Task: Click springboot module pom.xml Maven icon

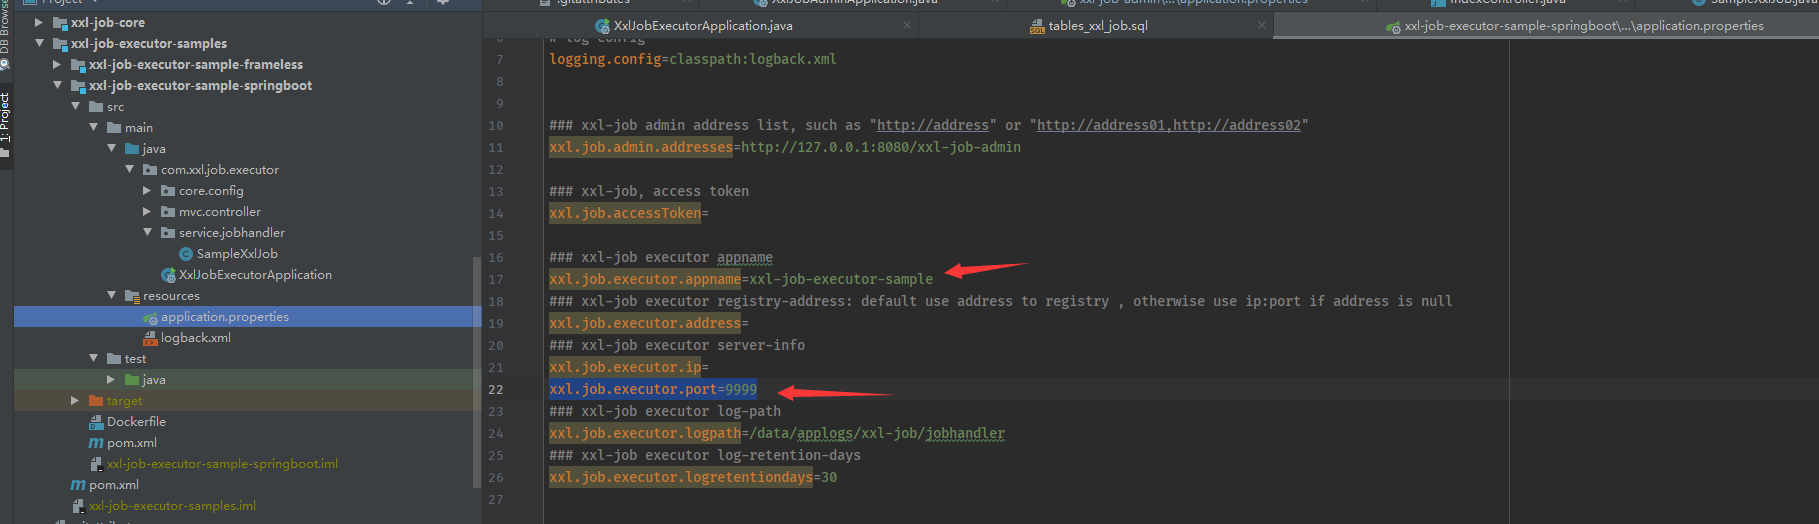Action: click(x=96, y=443)
